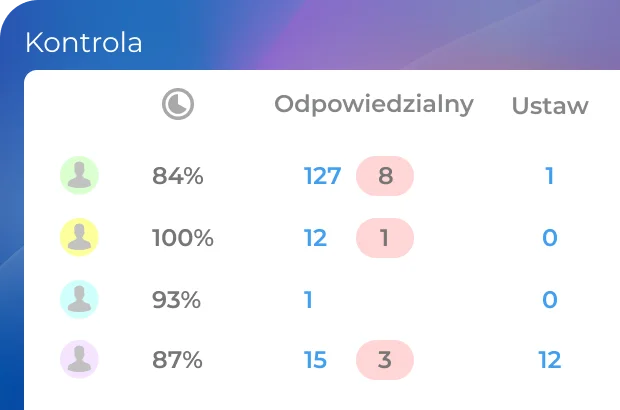
Task: Click the Odpowiedzialny column header
Action: point(374,105)
